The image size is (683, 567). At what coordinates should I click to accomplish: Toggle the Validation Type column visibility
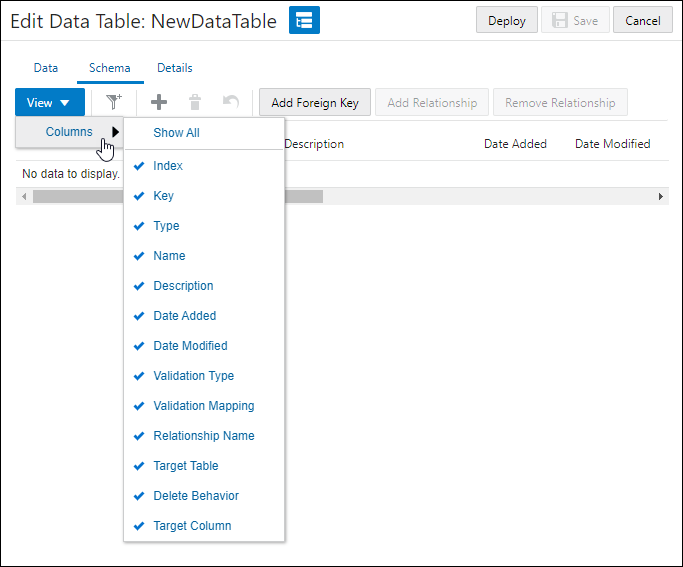click(193, 376)
